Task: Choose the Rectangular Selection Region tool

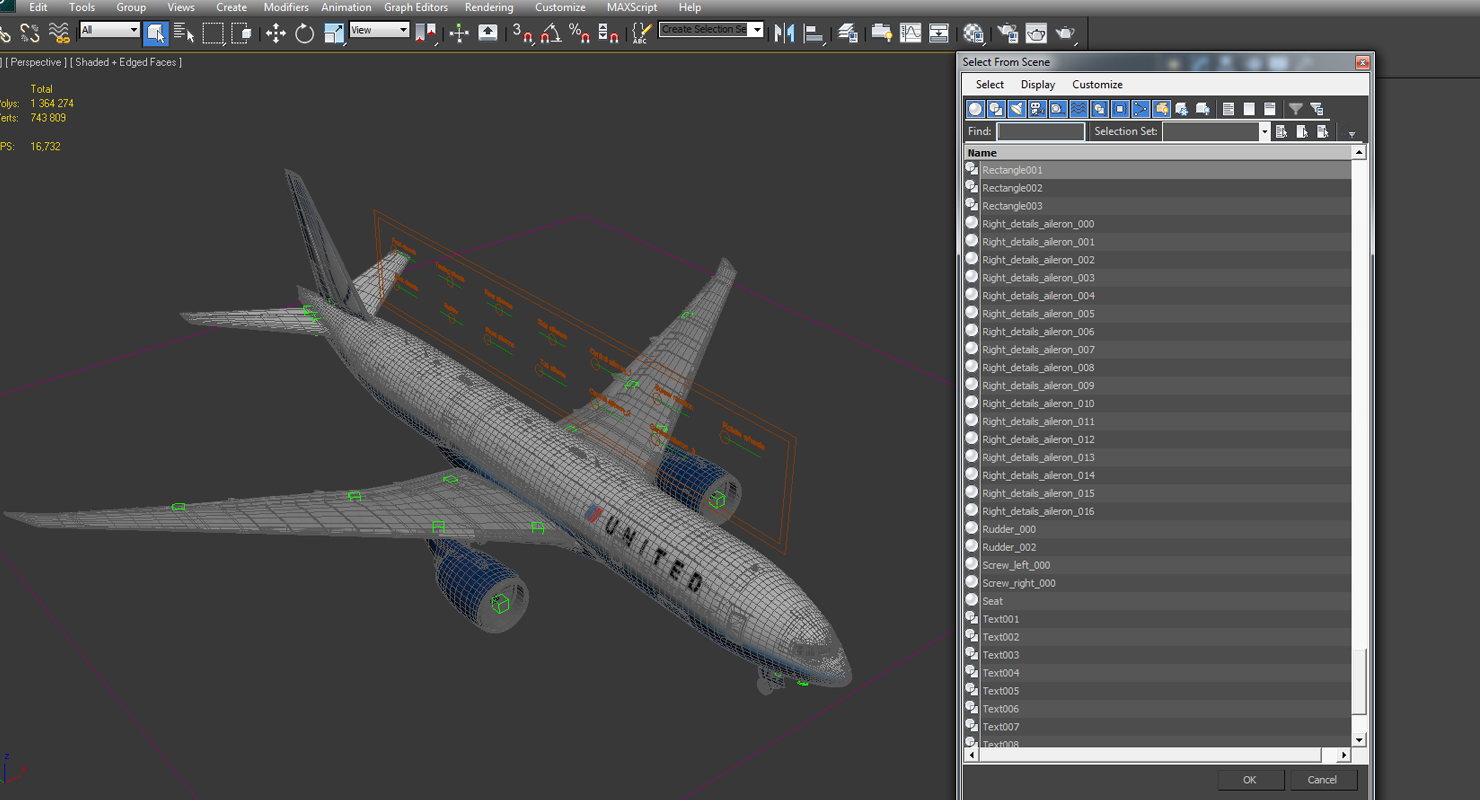Action: tap(213, 33)
